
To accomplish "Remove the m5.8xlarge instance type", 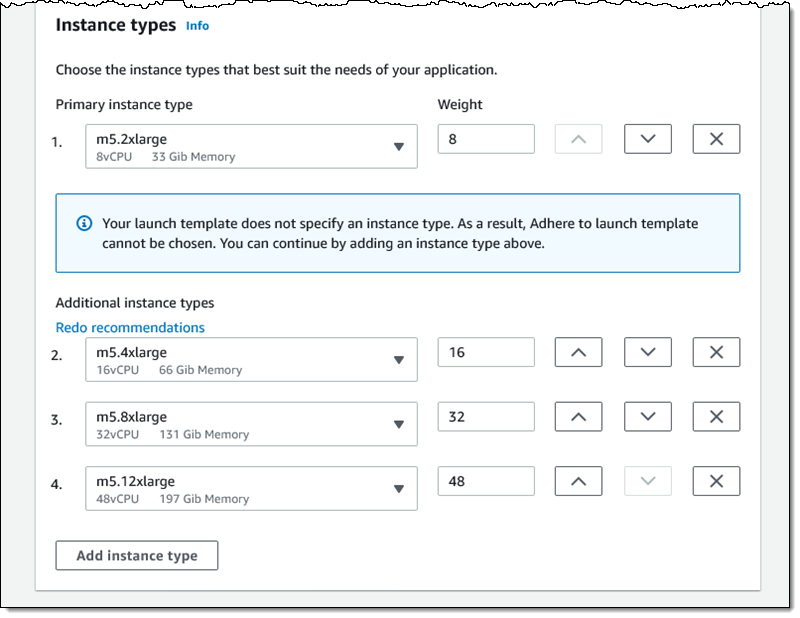I will coord(716,417).
